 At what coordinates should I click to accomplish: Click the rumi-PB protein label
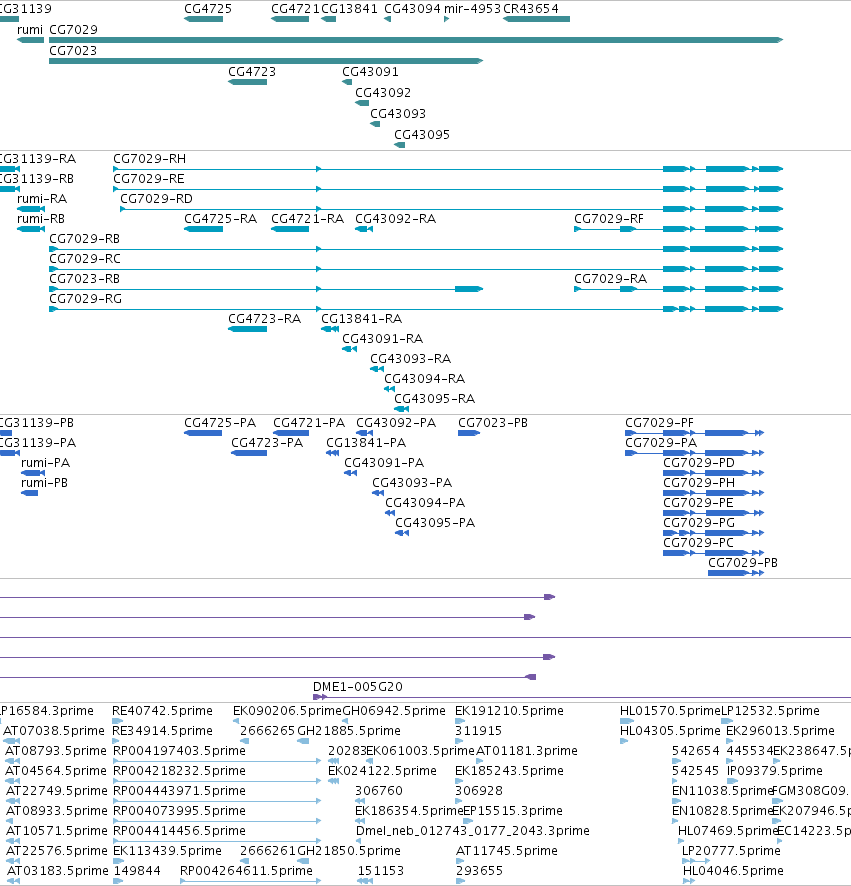coord(45,483)
